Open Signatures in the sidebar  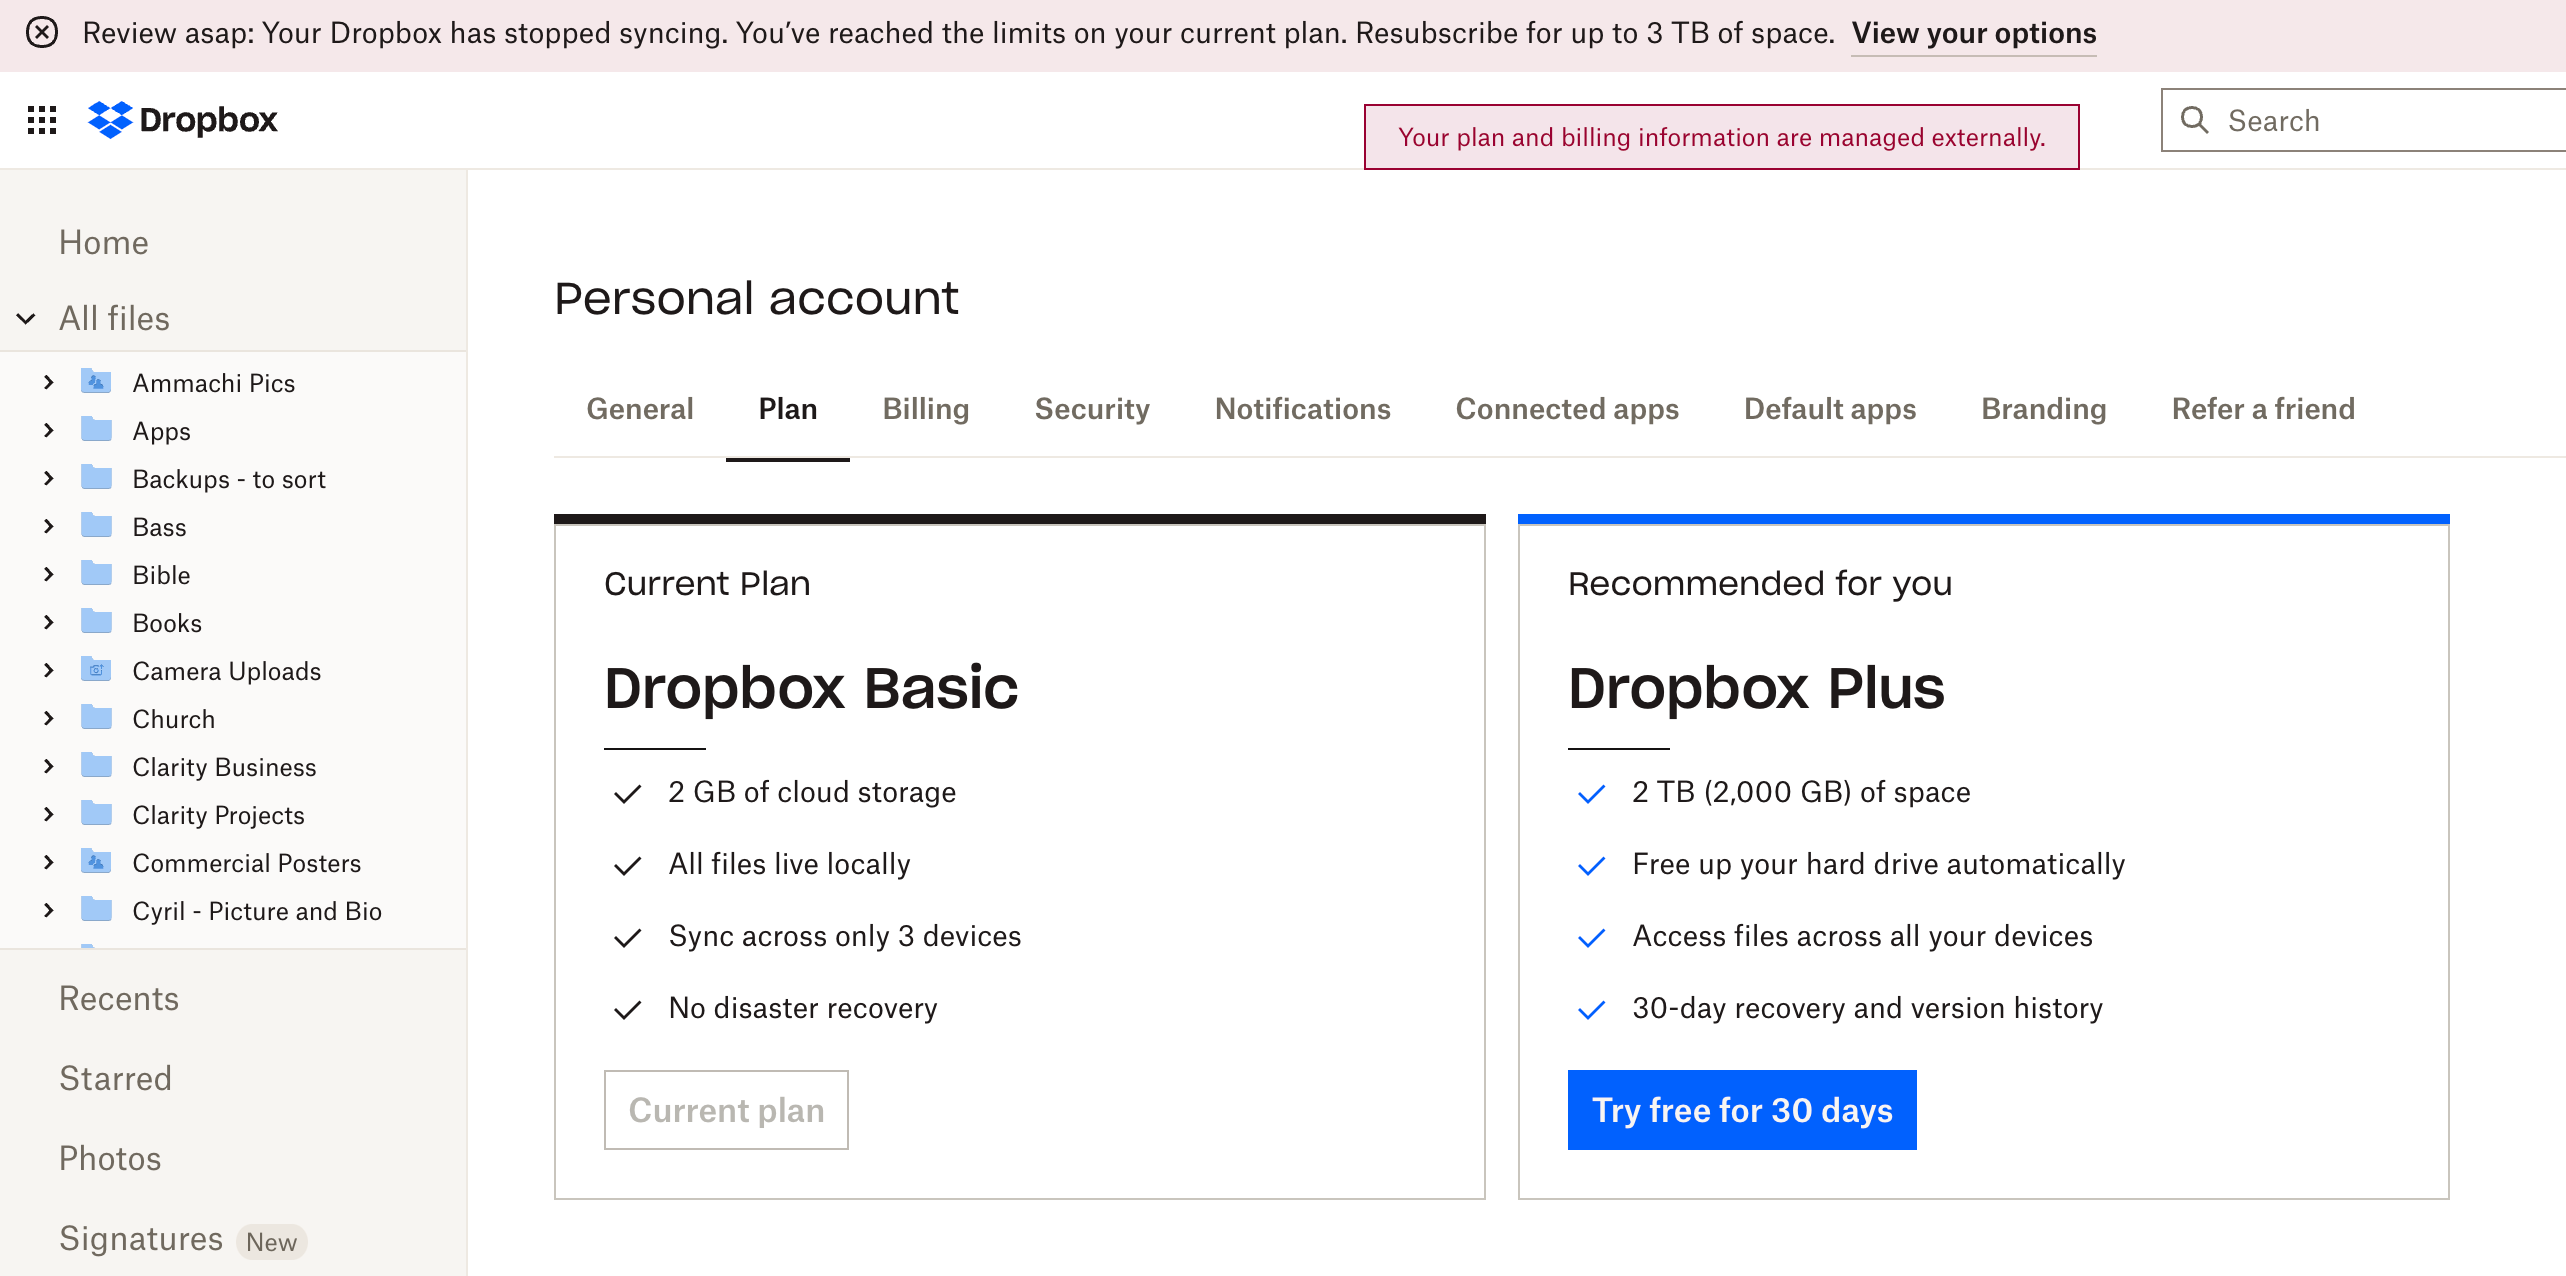pos(141,1239)
